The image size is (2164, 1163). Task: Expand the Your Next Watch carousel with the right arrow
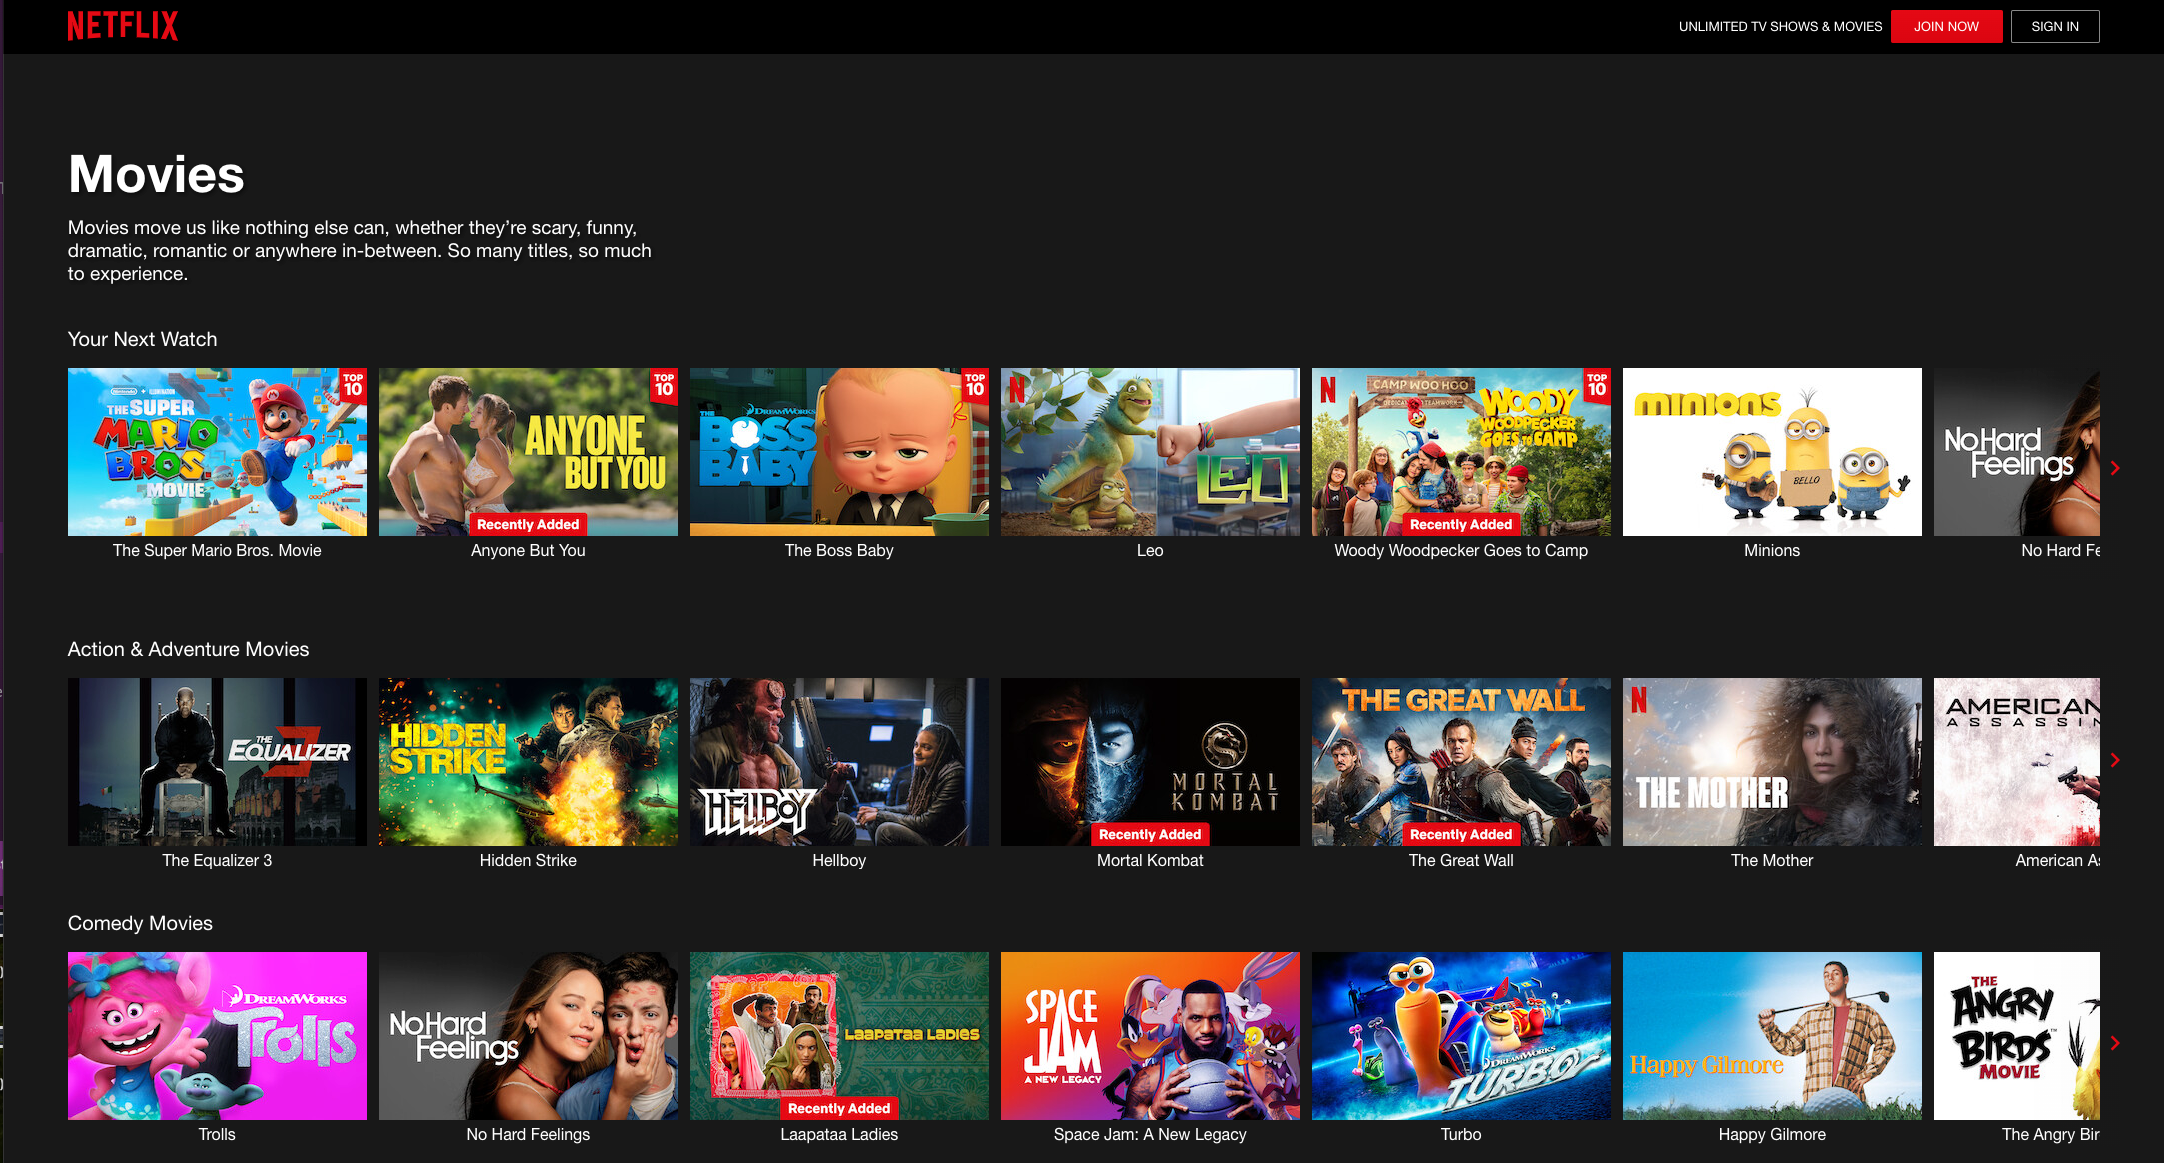(x=2115, y=468)
